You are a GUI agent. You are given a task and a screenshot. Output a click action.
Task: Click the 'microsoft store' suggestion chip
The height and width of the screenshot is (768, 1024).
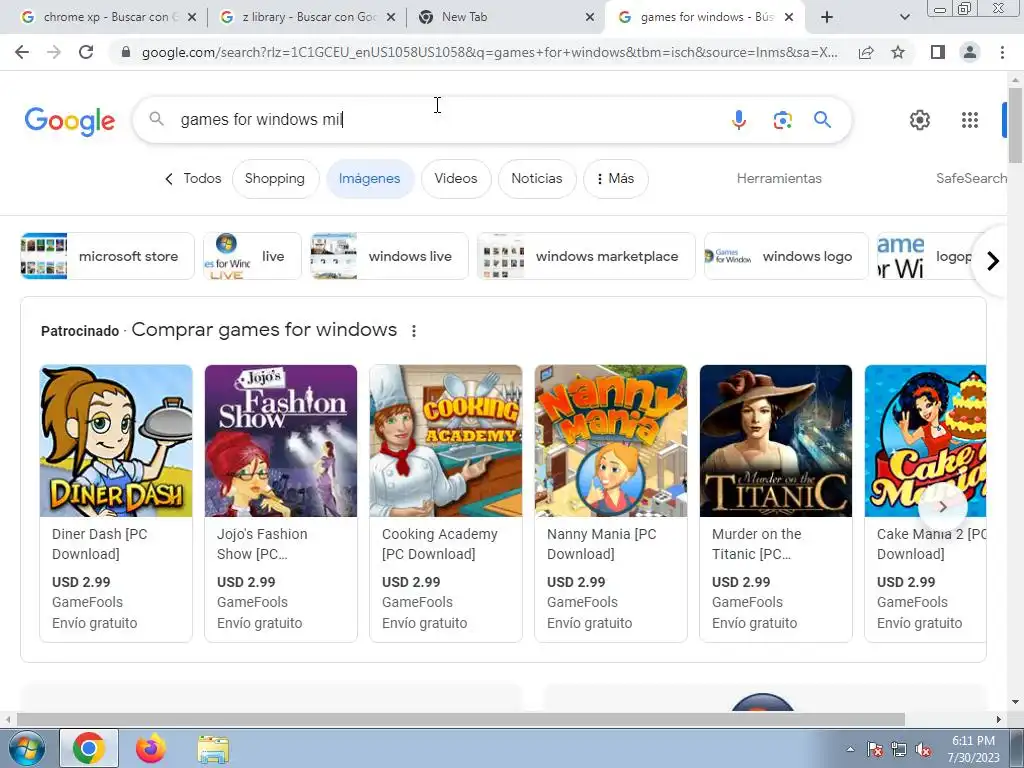[108, 256]
